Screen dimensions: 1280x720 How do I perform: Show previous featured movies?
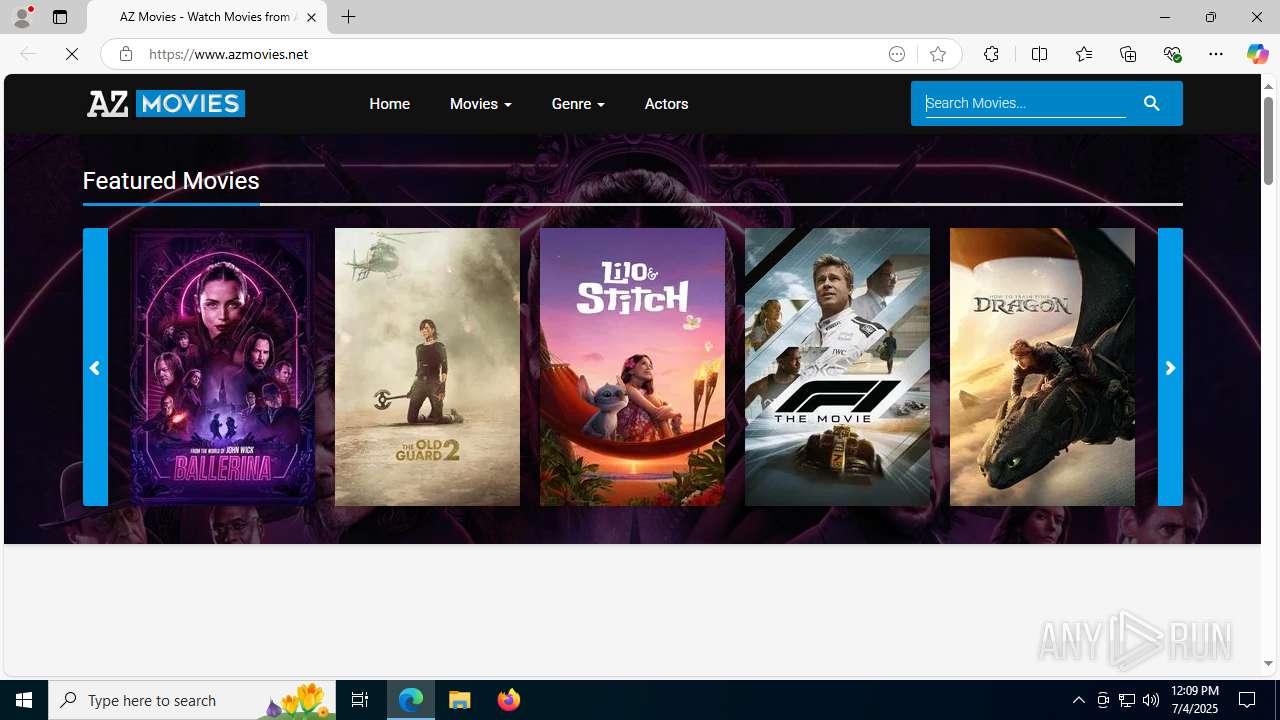(x=95, y=367)
